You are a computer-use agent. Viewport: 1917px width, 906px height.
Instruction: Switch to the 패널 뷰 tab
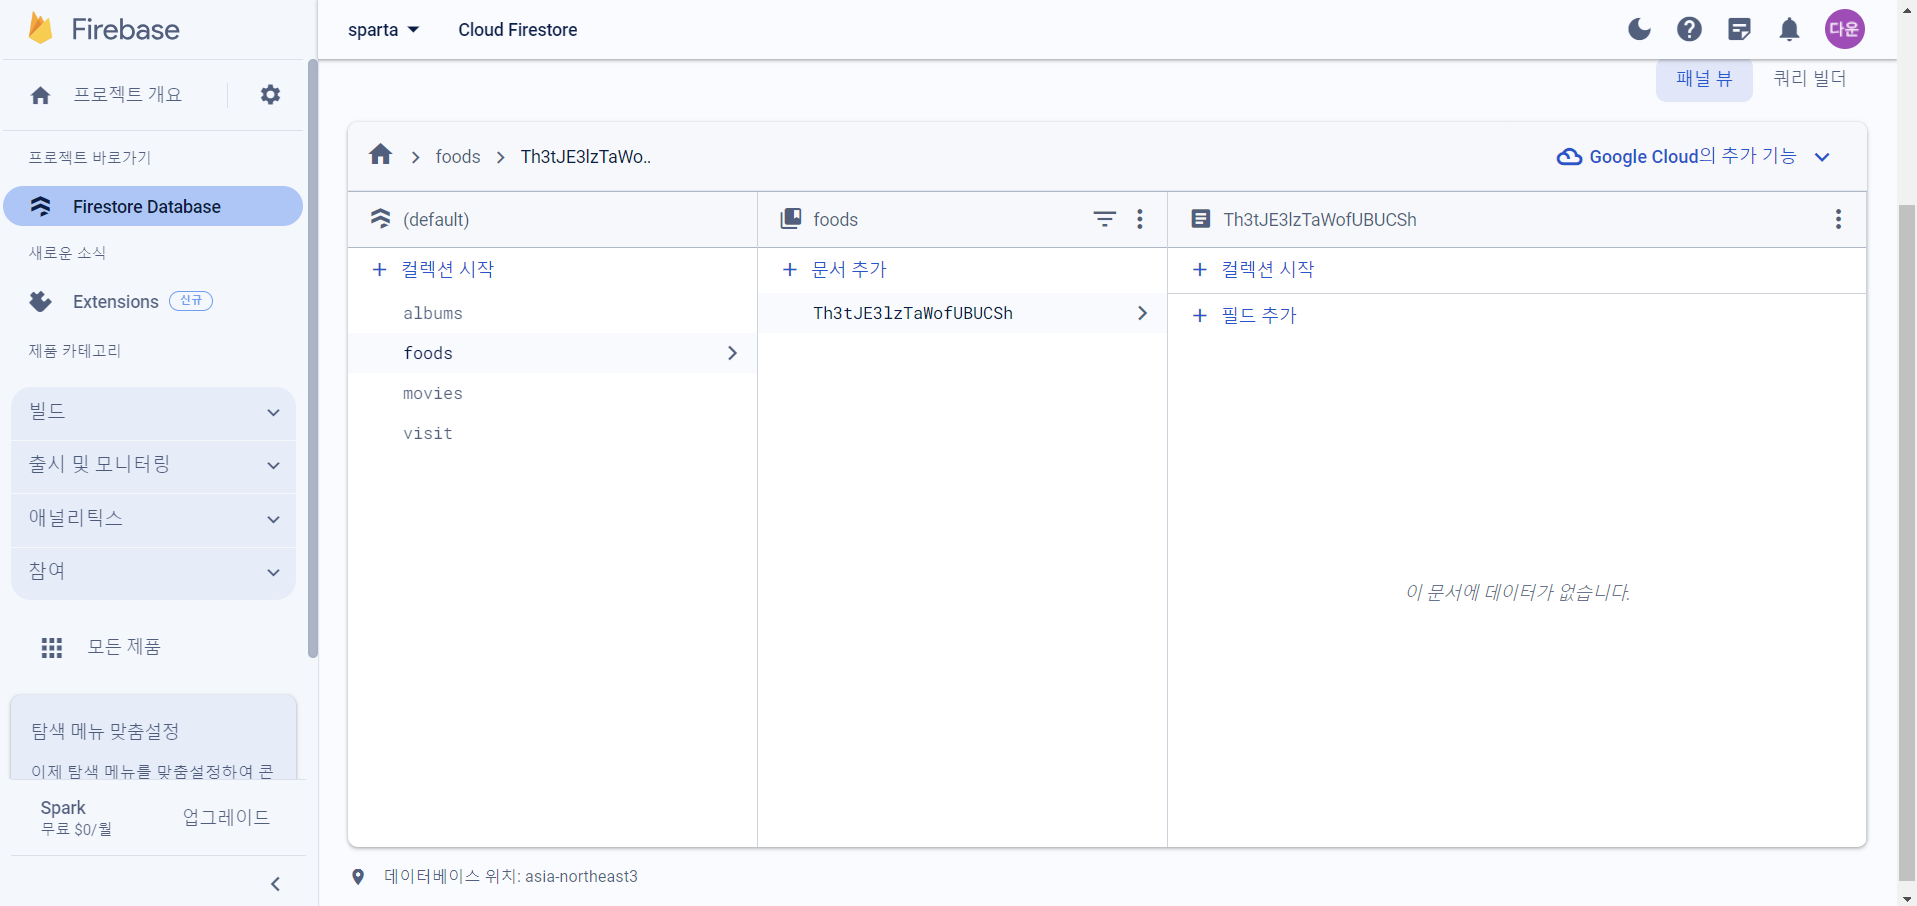[1704, 78]
